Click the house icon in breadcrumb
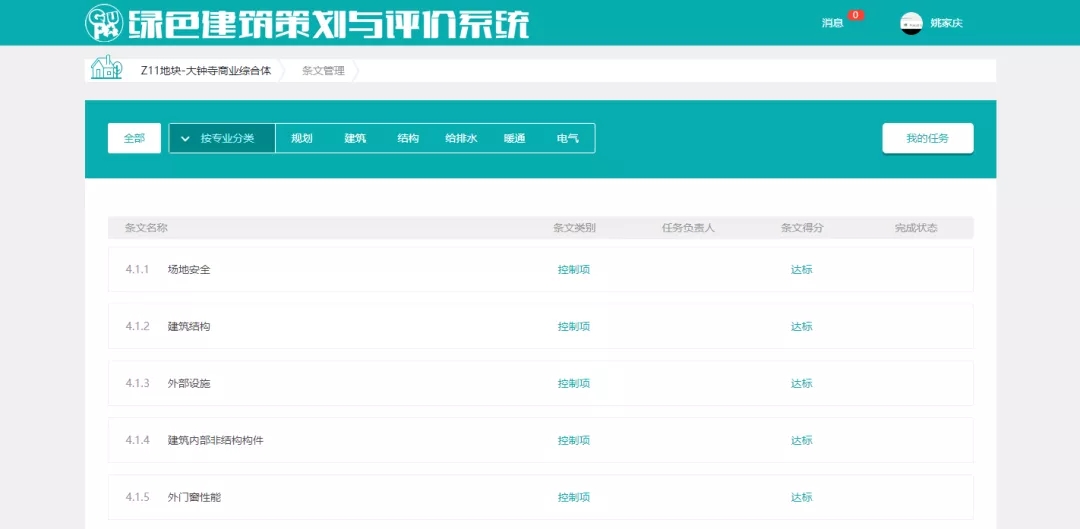The image size is (1080, 529). click(104, 69)
